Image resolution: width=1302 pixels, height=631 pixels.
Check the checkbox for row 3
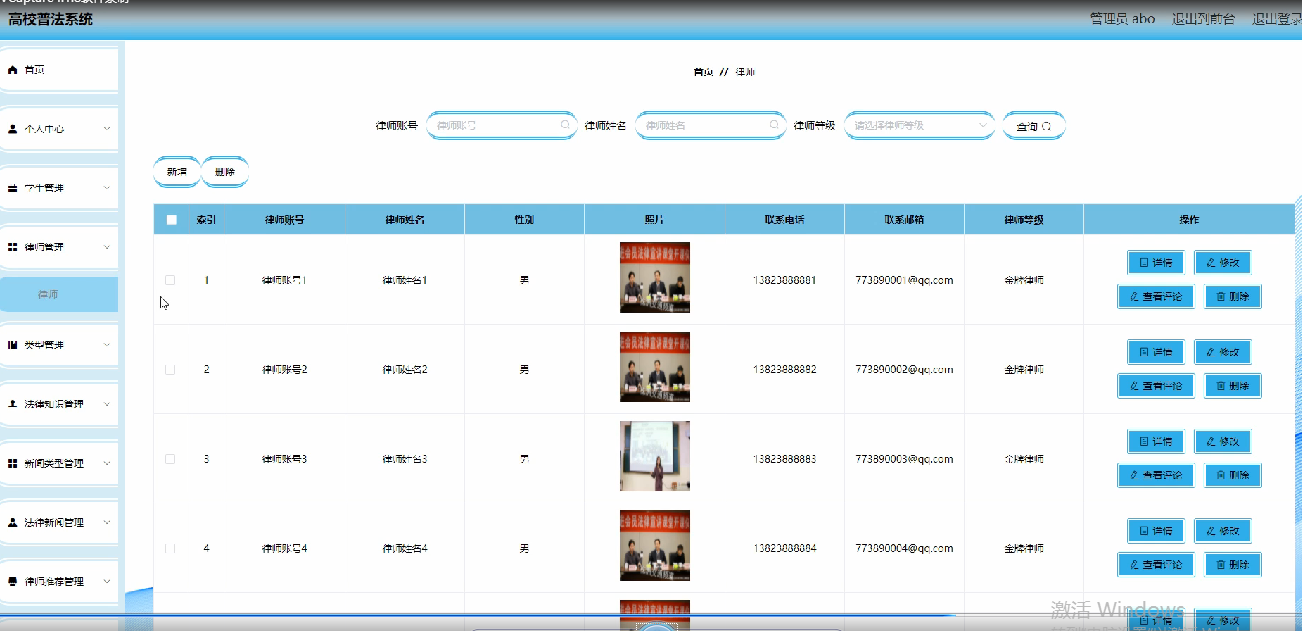[170, 459]
